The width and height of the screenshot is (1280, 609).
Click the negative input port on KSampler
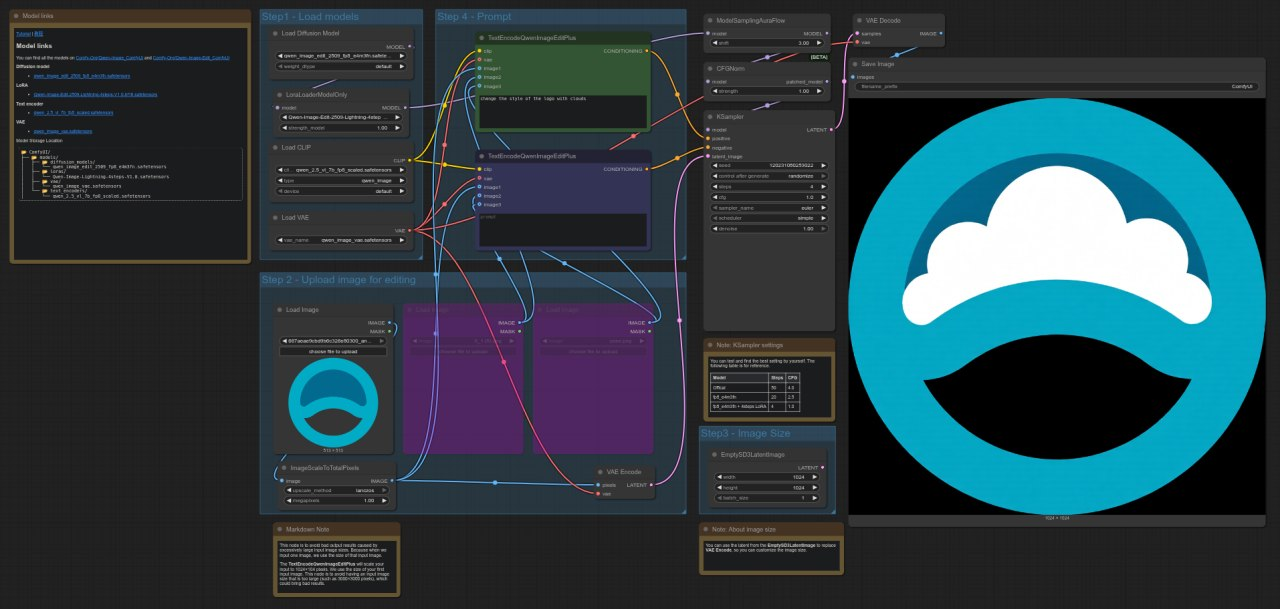tap(710, 147)
